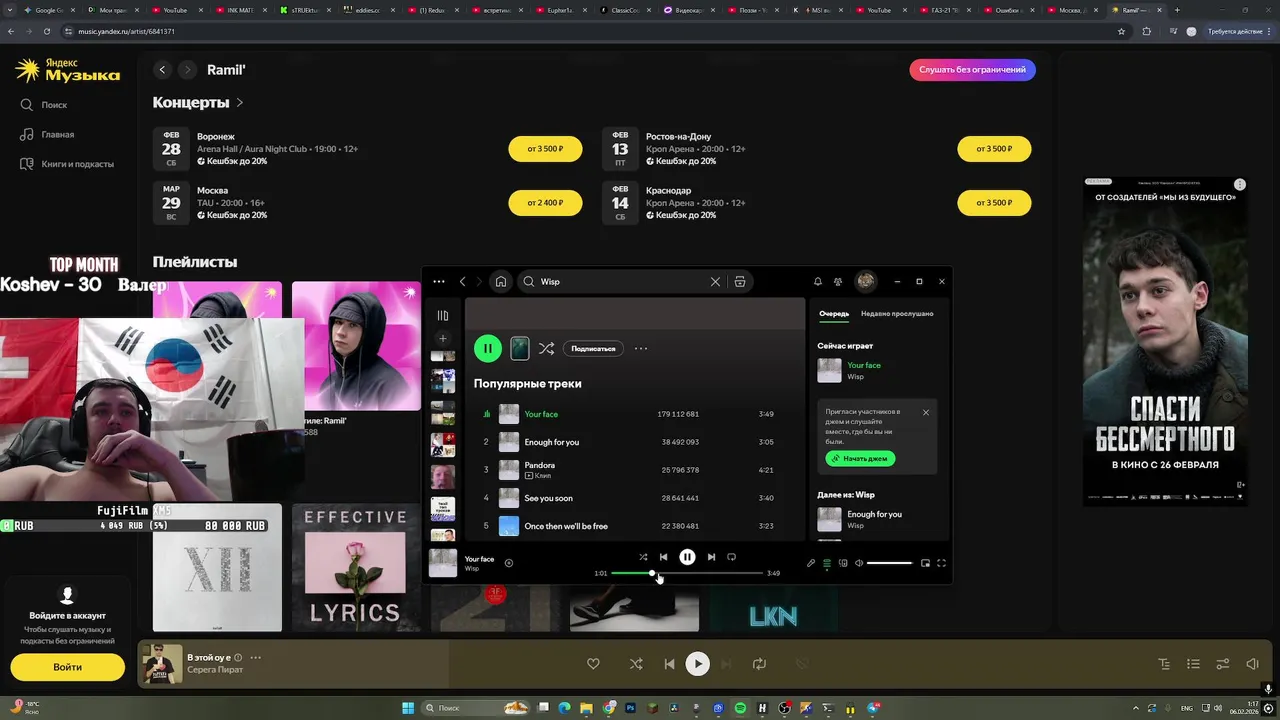
Task: Go back in Spotify window
Action: (x=462, y=282)
